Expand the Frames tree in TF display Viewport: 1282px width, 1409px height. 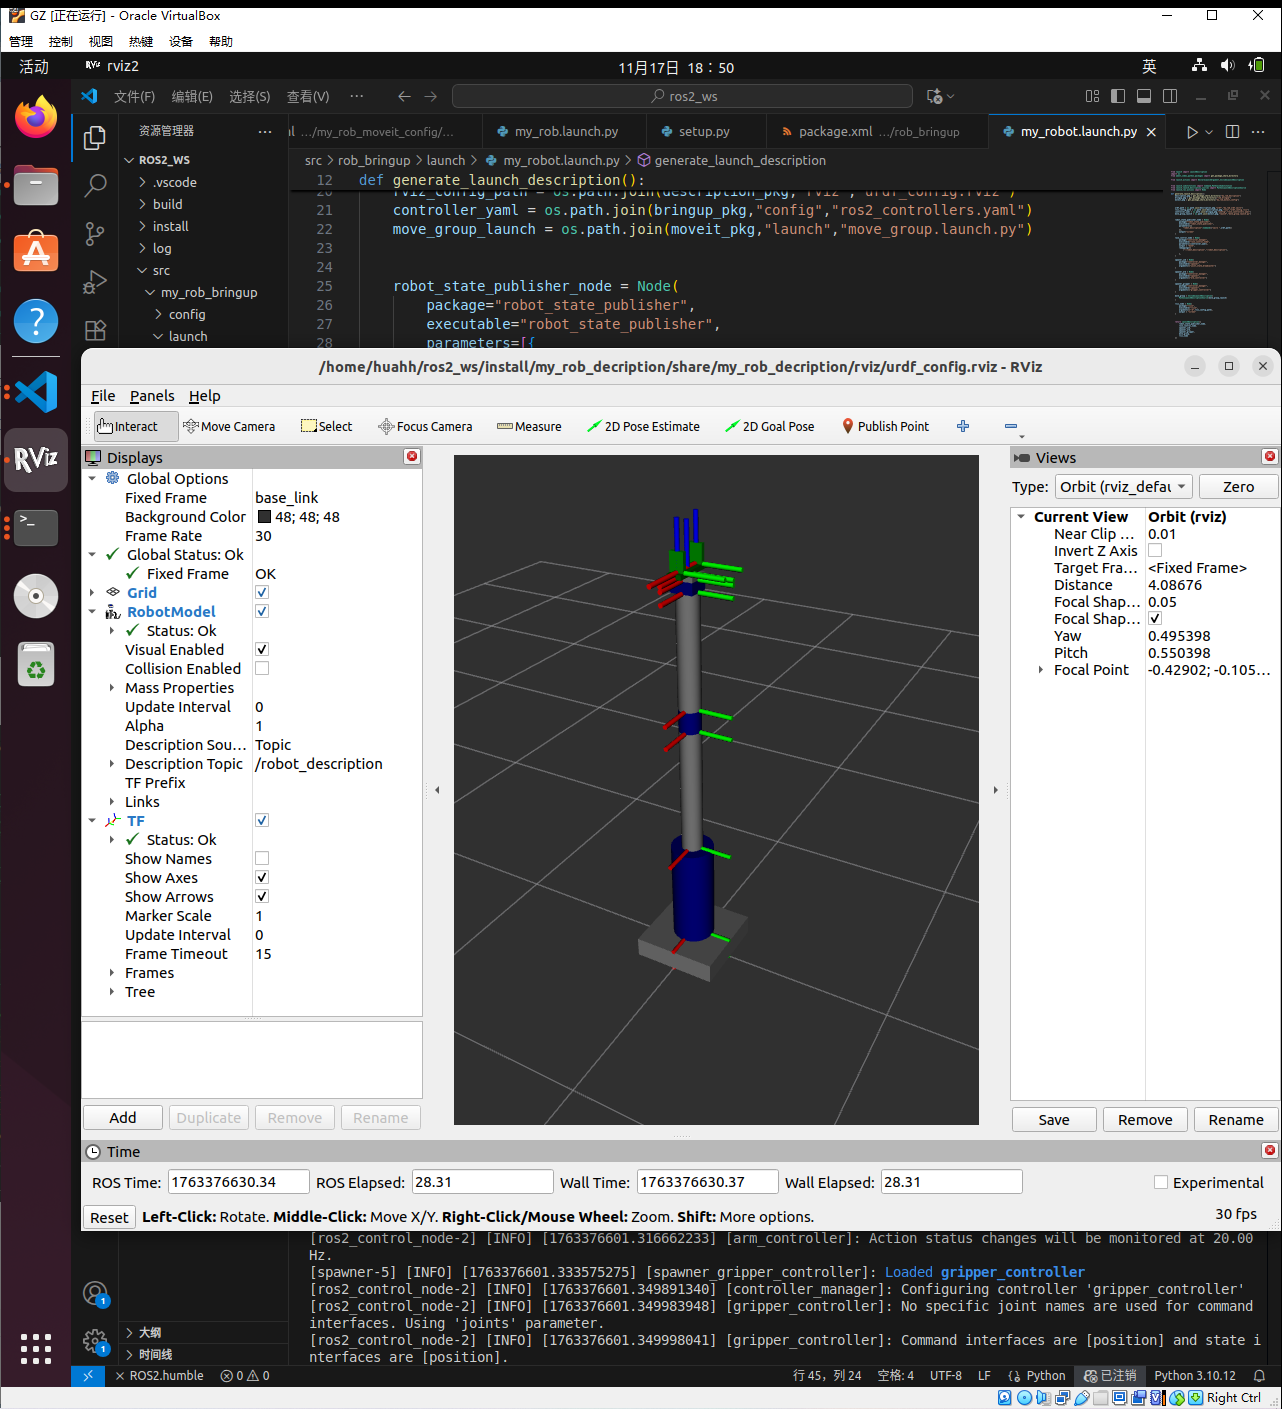(x=111, y=972)
